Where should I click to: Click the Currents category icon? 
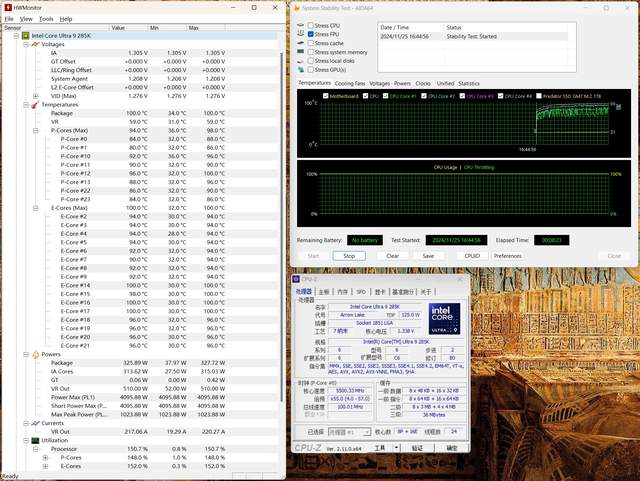(x=36, y=423)
